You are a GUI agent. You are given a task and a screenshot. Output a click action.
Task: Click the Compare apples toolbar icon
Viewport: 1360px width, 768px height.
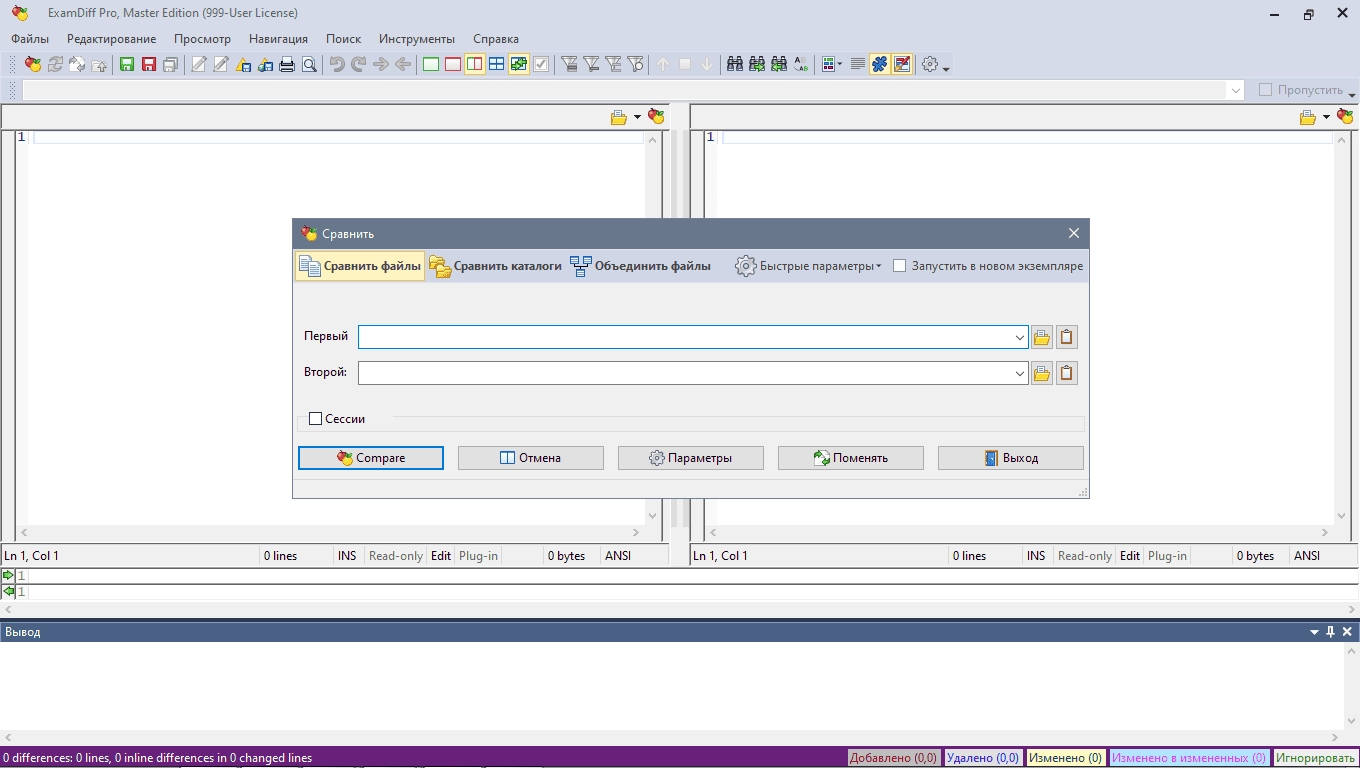(33, 64)
